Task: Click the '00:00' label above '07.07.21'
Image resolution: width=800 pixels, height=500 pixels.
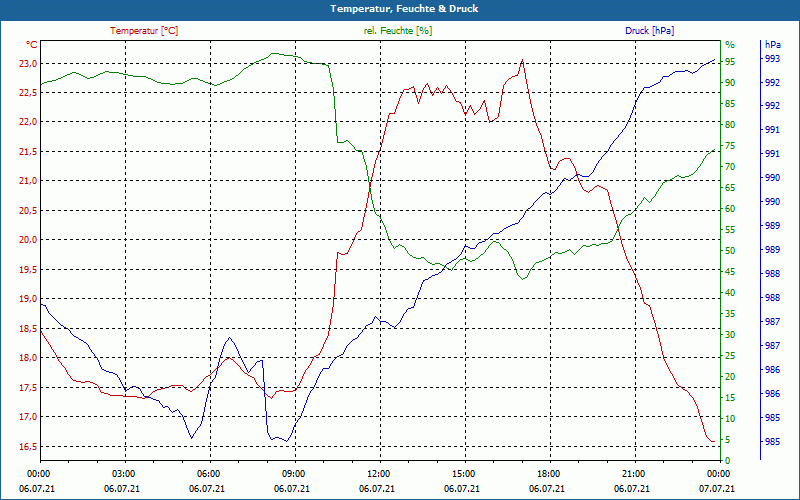Action: pos(719,473)
